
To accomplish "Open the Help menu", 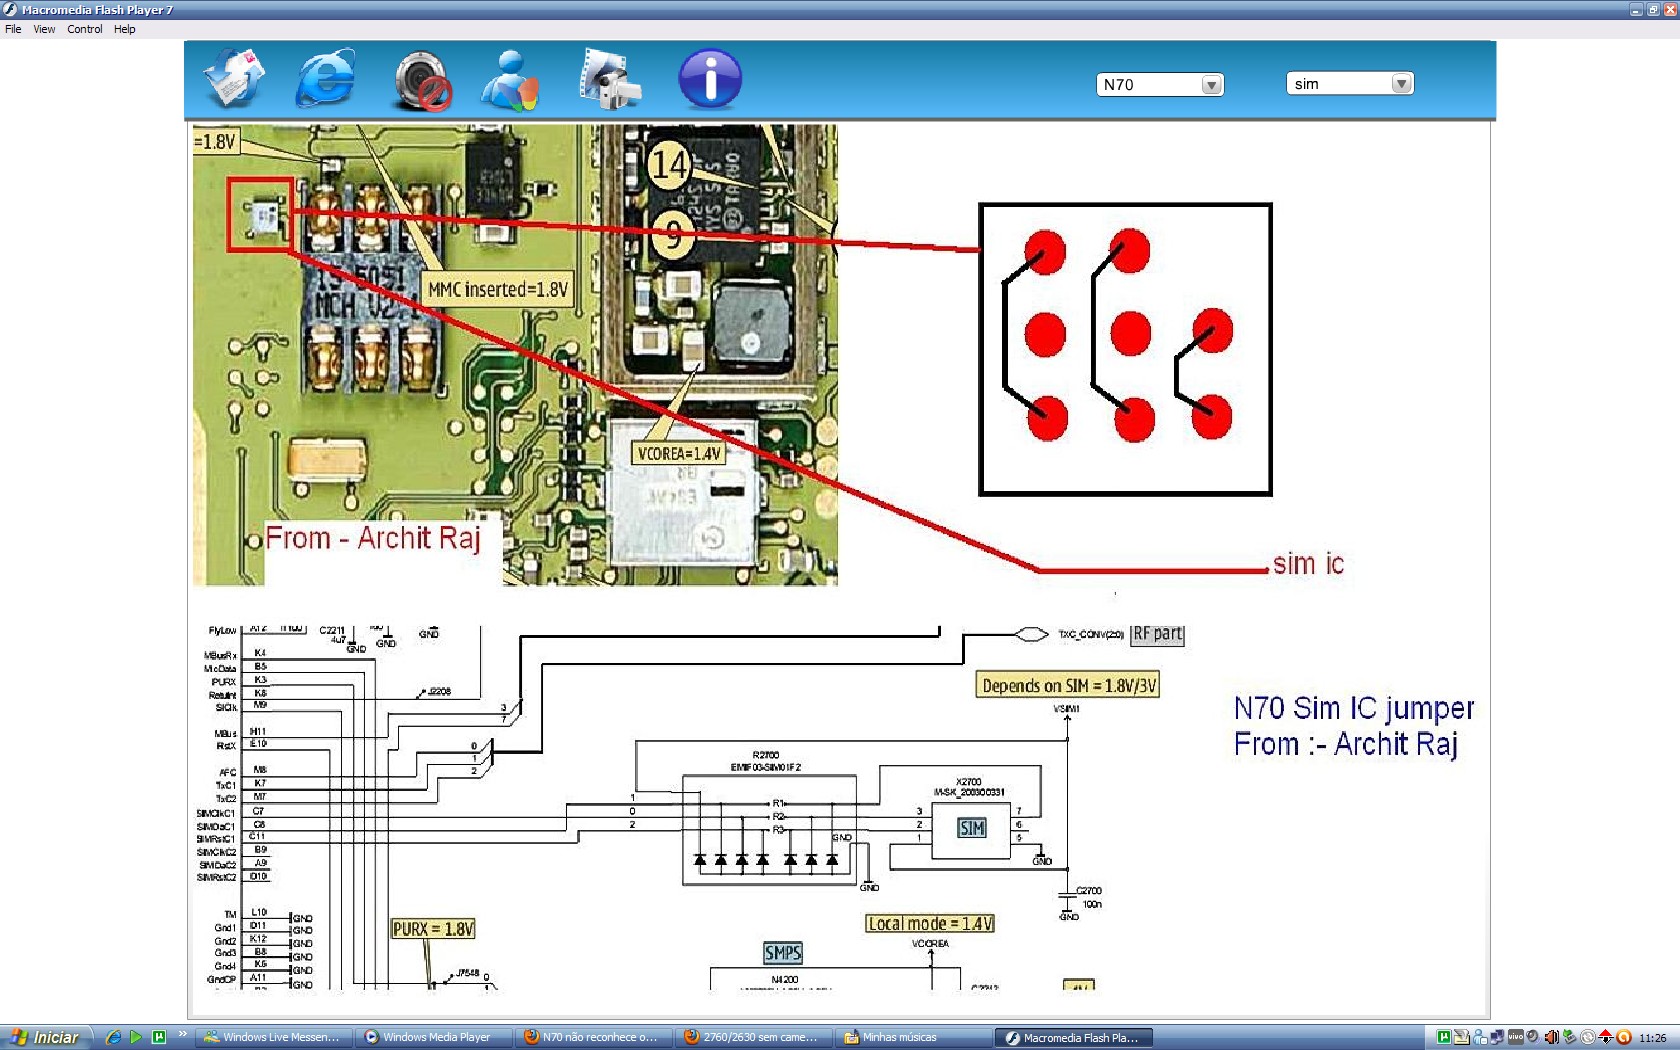I will (124, 29).
